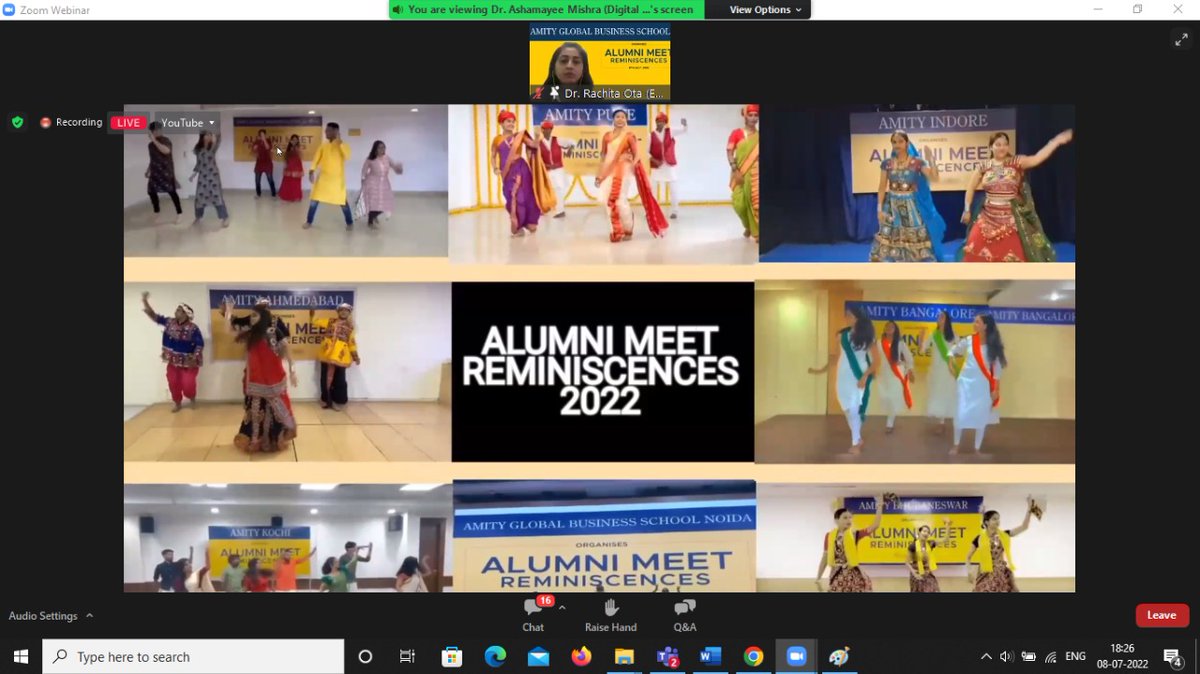Open the Mail app on the taskbar

coord(538,656)
